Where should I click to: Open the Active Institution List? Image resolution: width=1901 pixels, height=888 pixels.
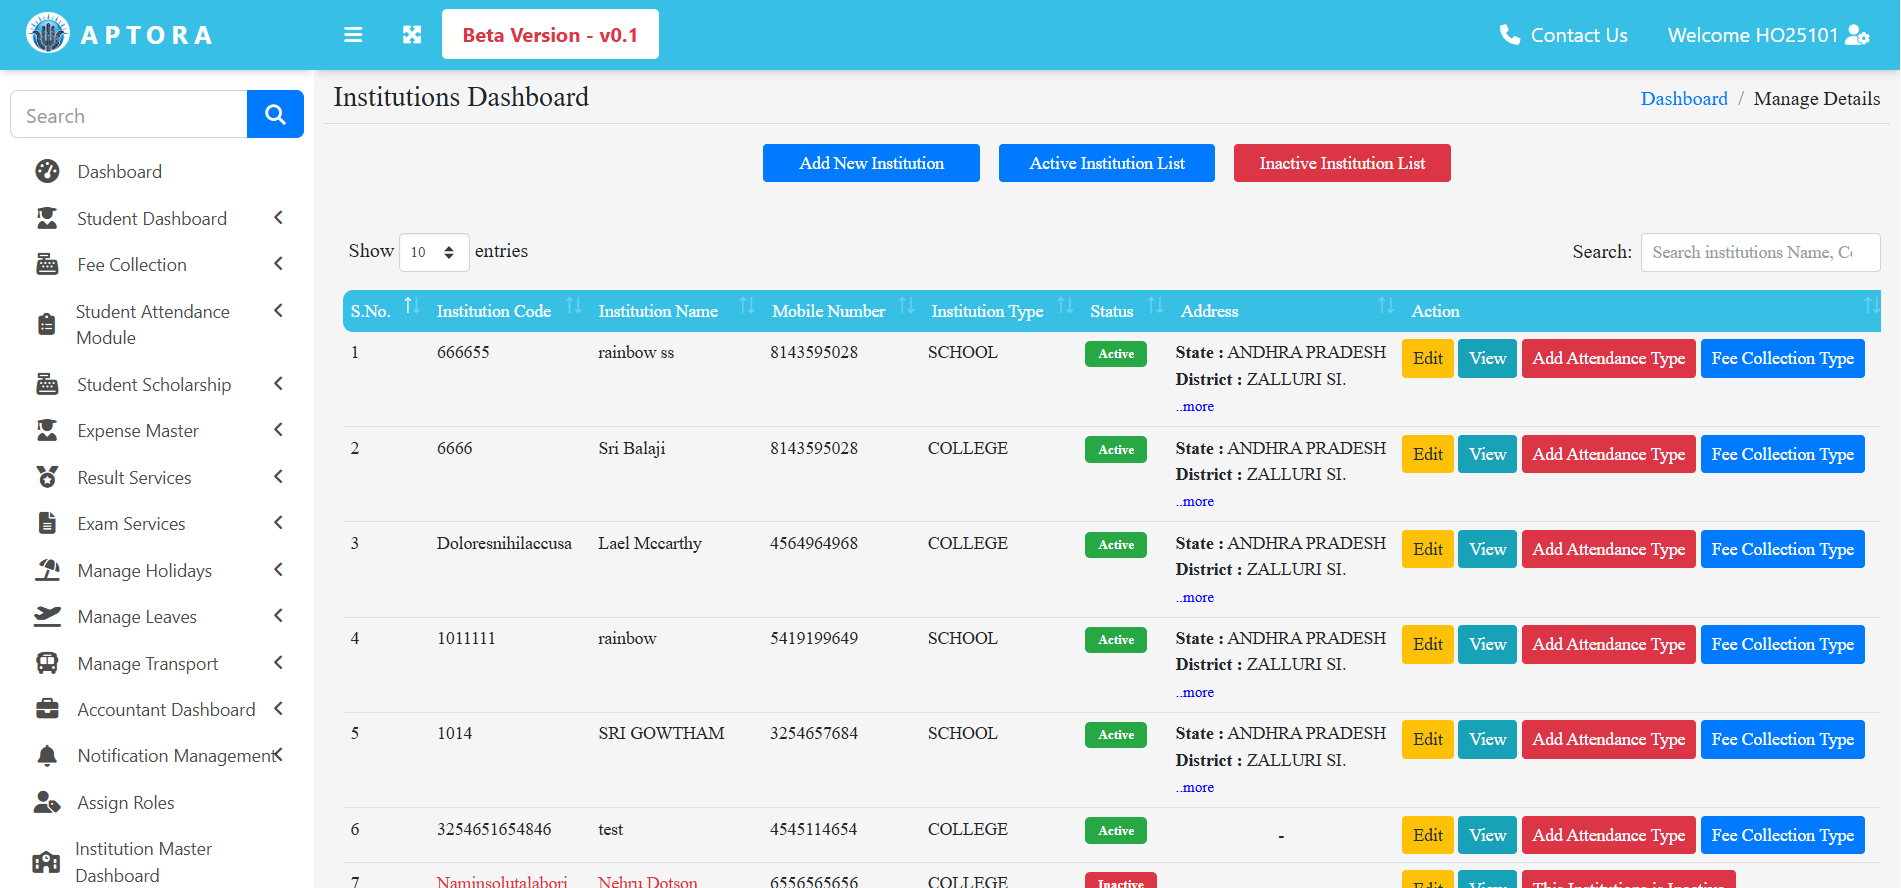pos(1107,163)
